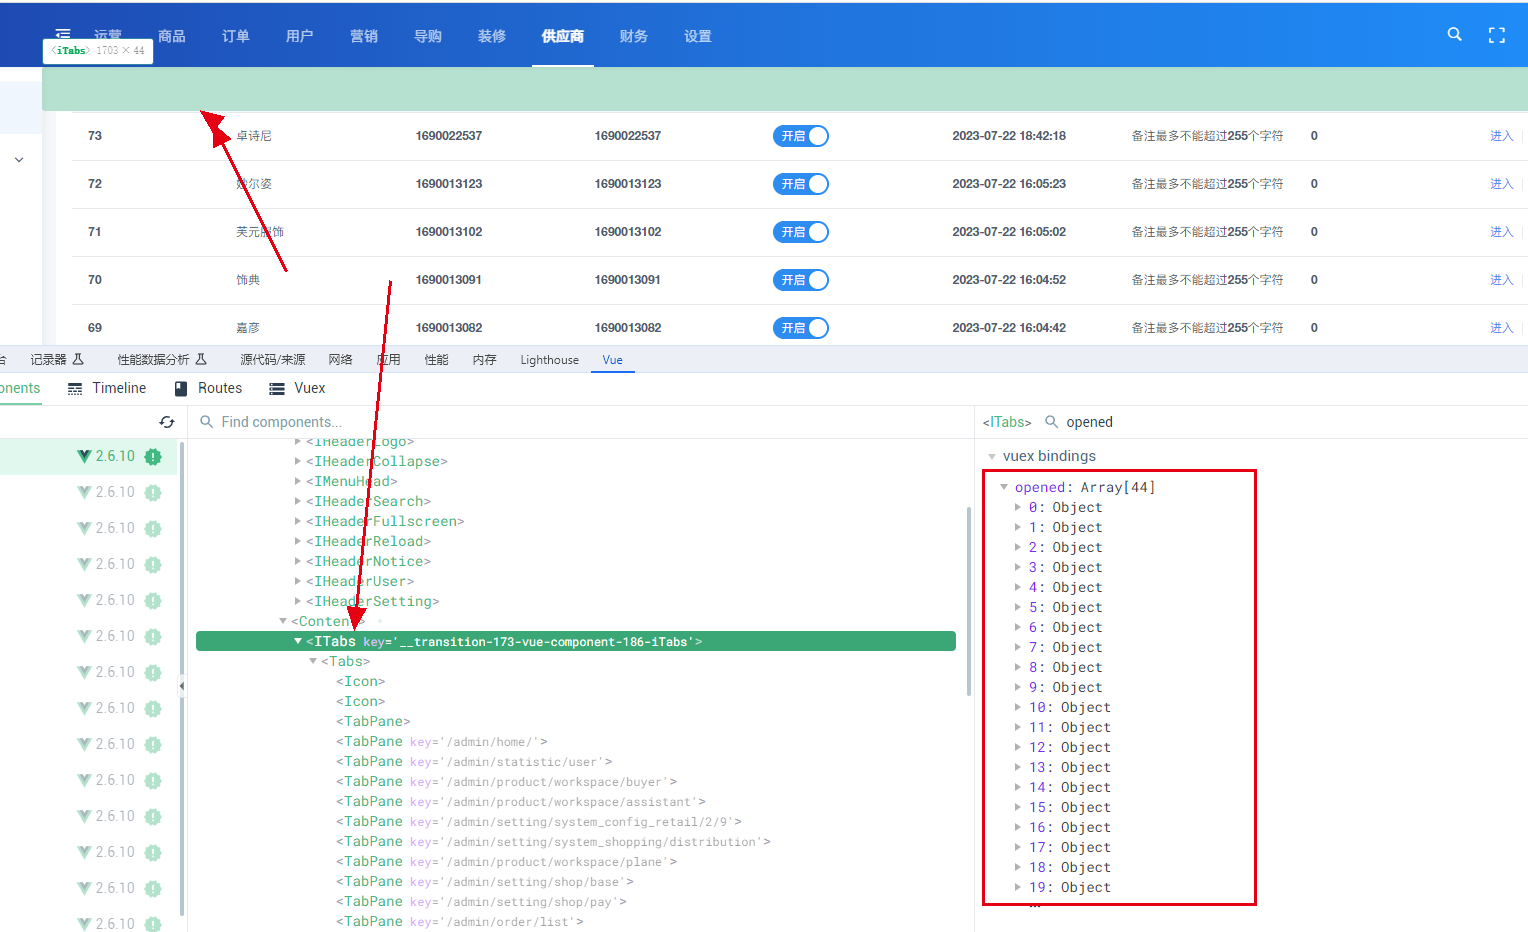The image size is (1528, 932).
Task: Toggle the 开启 switch for row 69
Action: [x=800, y=328]
